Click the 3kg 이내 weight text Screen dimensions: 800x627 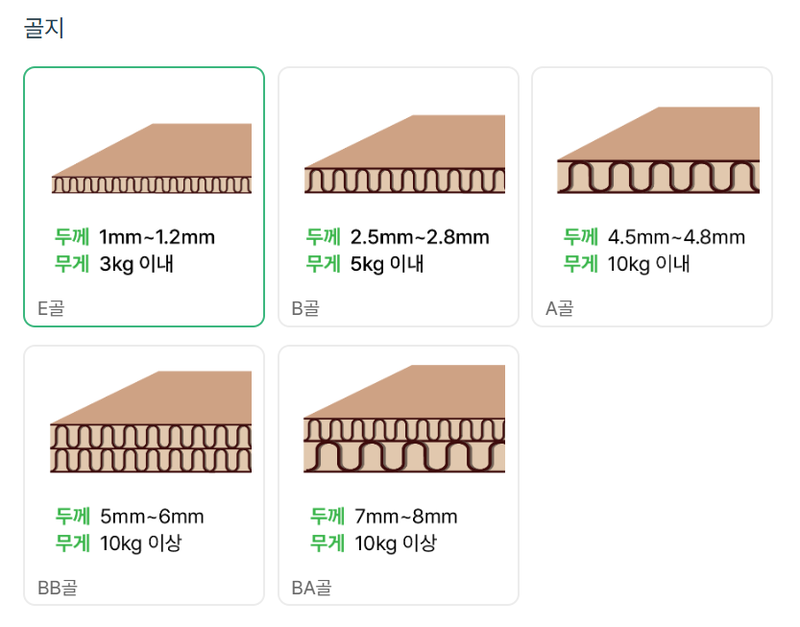click(x=136, y=264)
